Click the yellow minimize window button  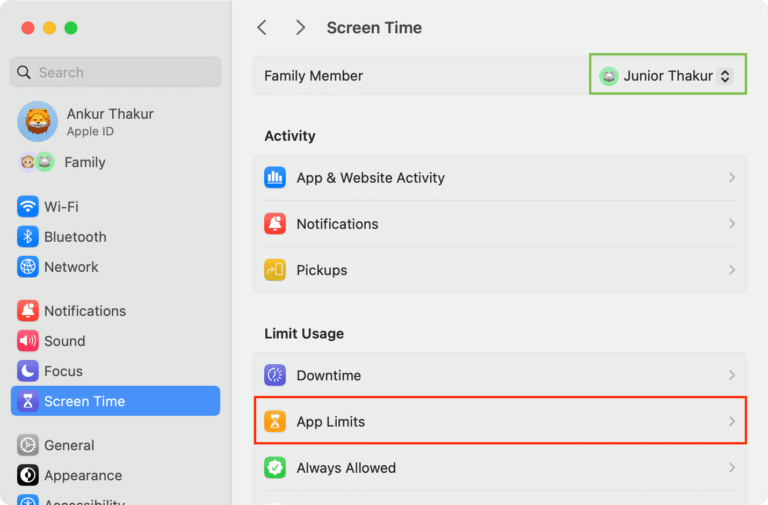49,28
